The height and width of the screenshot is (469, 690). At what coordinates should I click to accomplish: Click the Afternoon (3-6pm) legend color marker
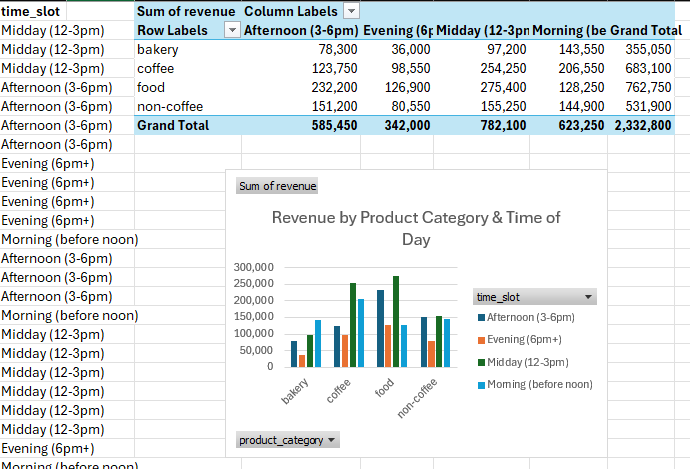coord(481,317)
